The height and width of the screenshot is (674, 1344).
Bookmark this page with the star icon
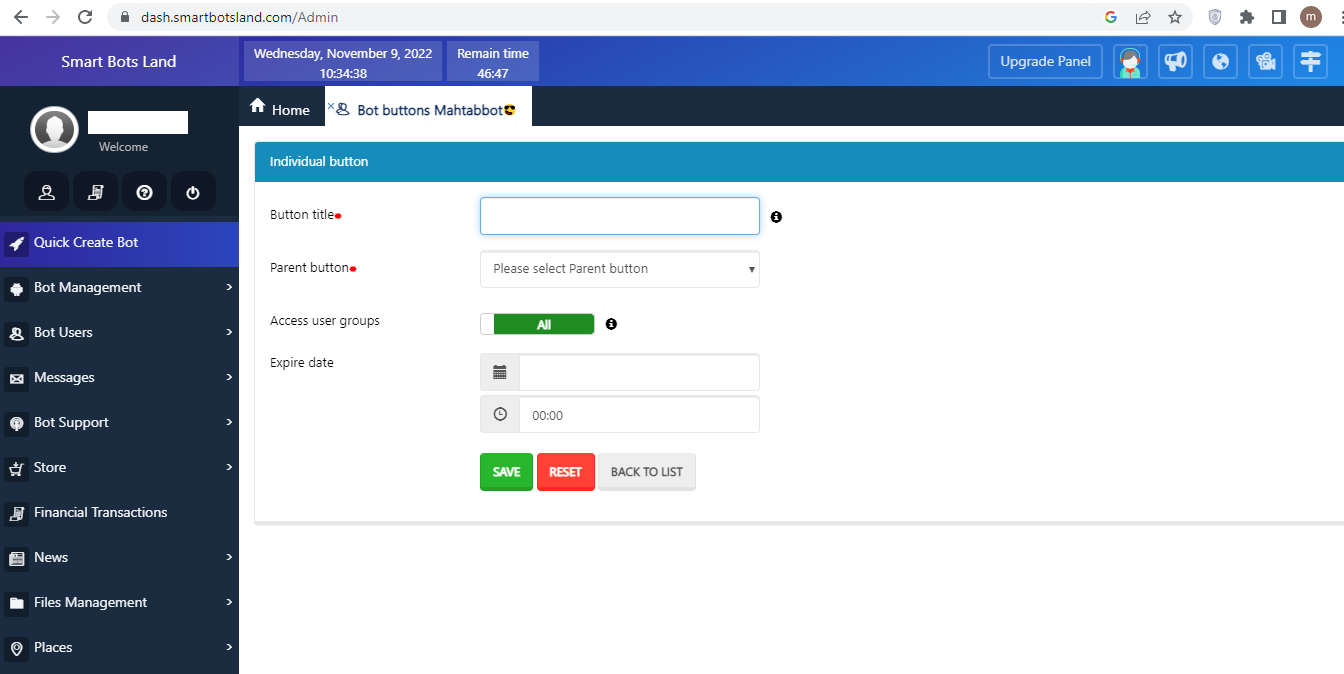point(1175,17)
